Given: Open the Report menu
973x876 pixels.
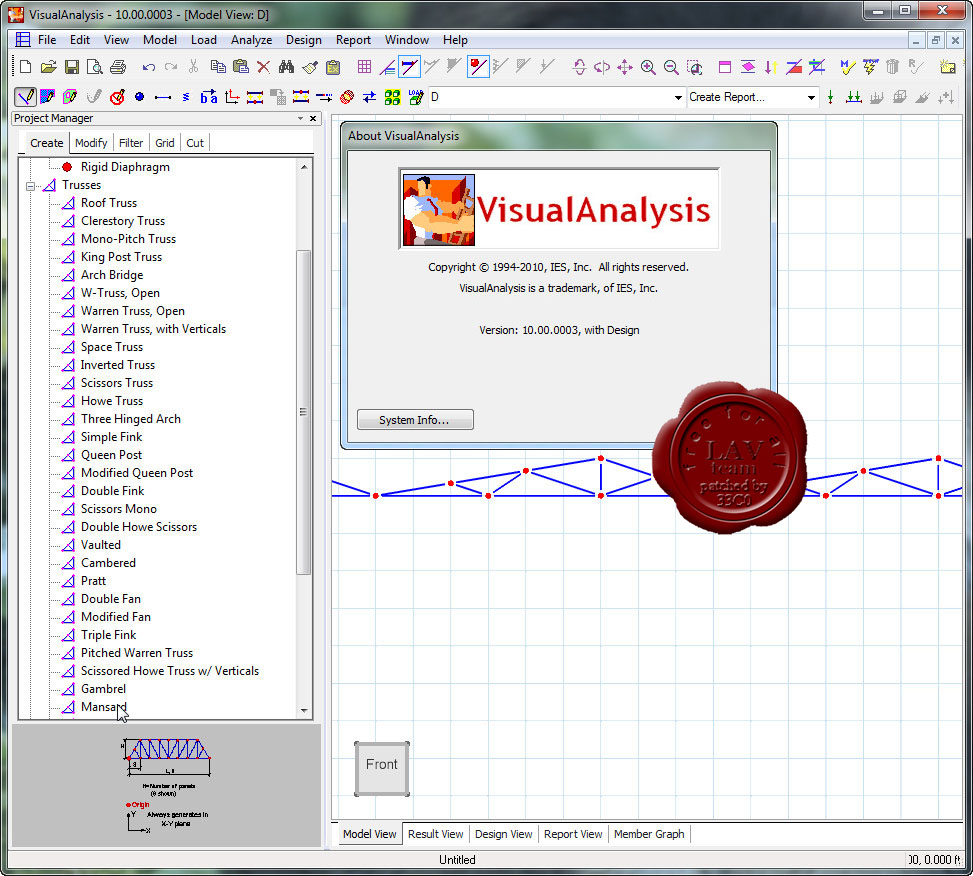Looking at the screenshot, I should (x=353, y=40).
